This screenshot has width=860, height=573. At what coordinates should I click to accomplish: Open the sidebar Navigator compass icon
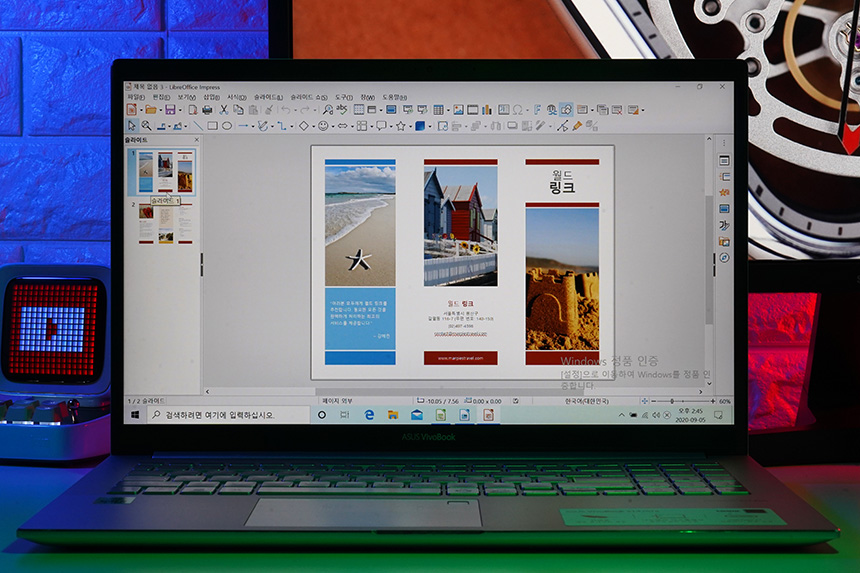point(724,257)
